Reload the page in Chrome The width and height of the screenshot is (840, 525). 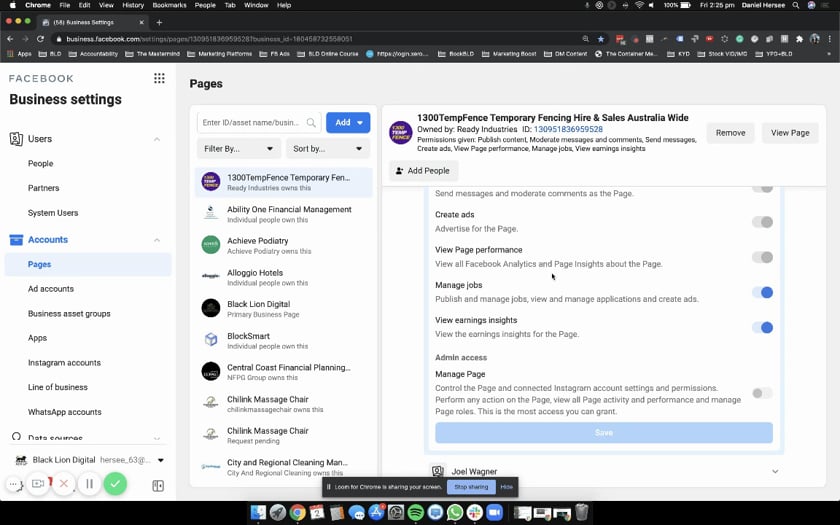[40, 39]
